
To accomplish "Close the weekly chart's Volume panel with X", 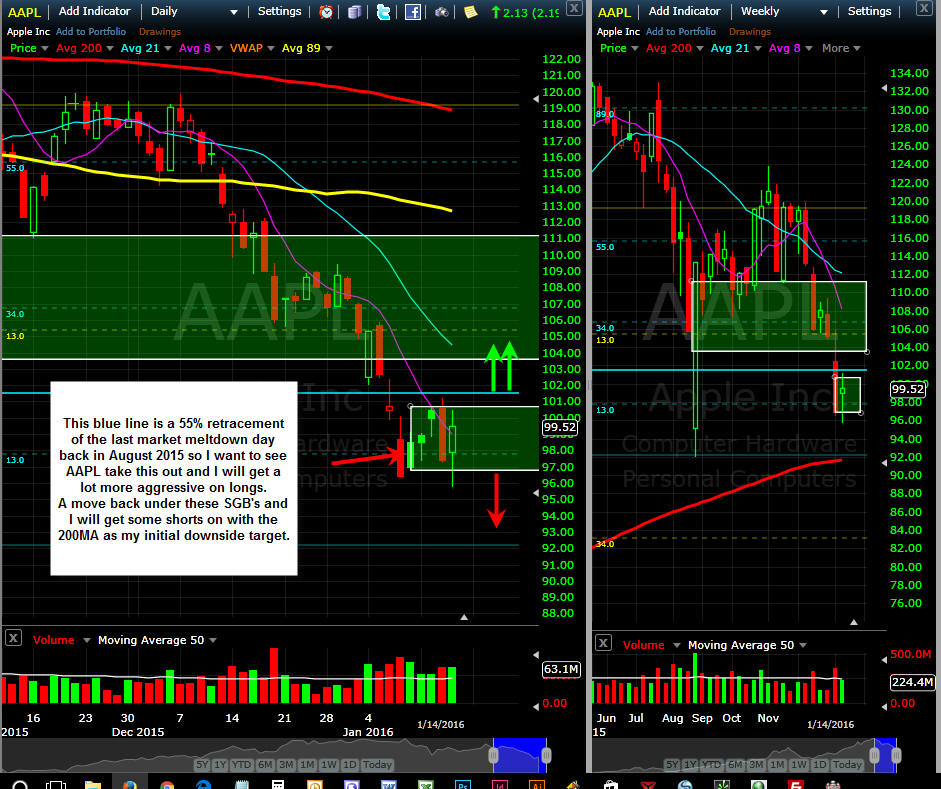I will [603, 643].
